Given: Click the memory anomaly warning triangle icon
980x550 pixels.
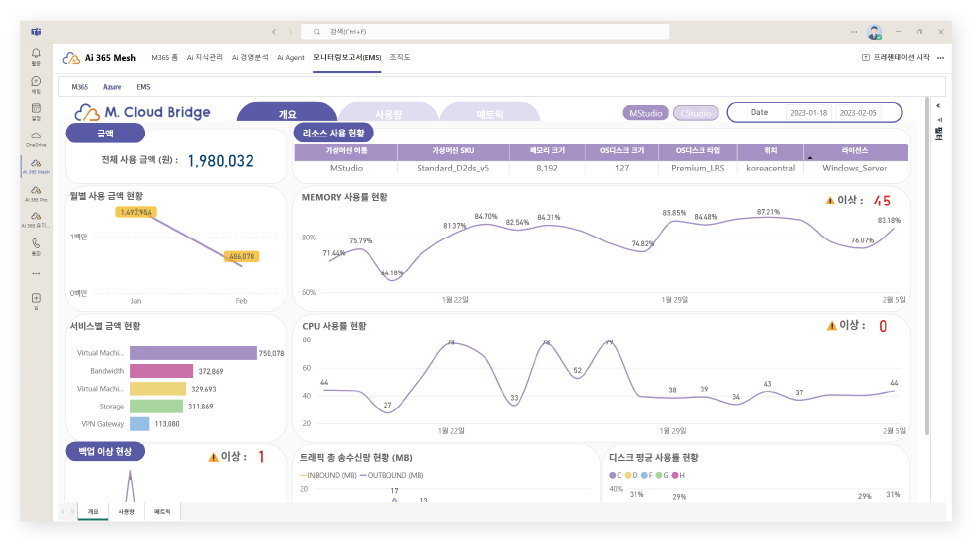Looking at the screenshot, I should click(830, 201).
